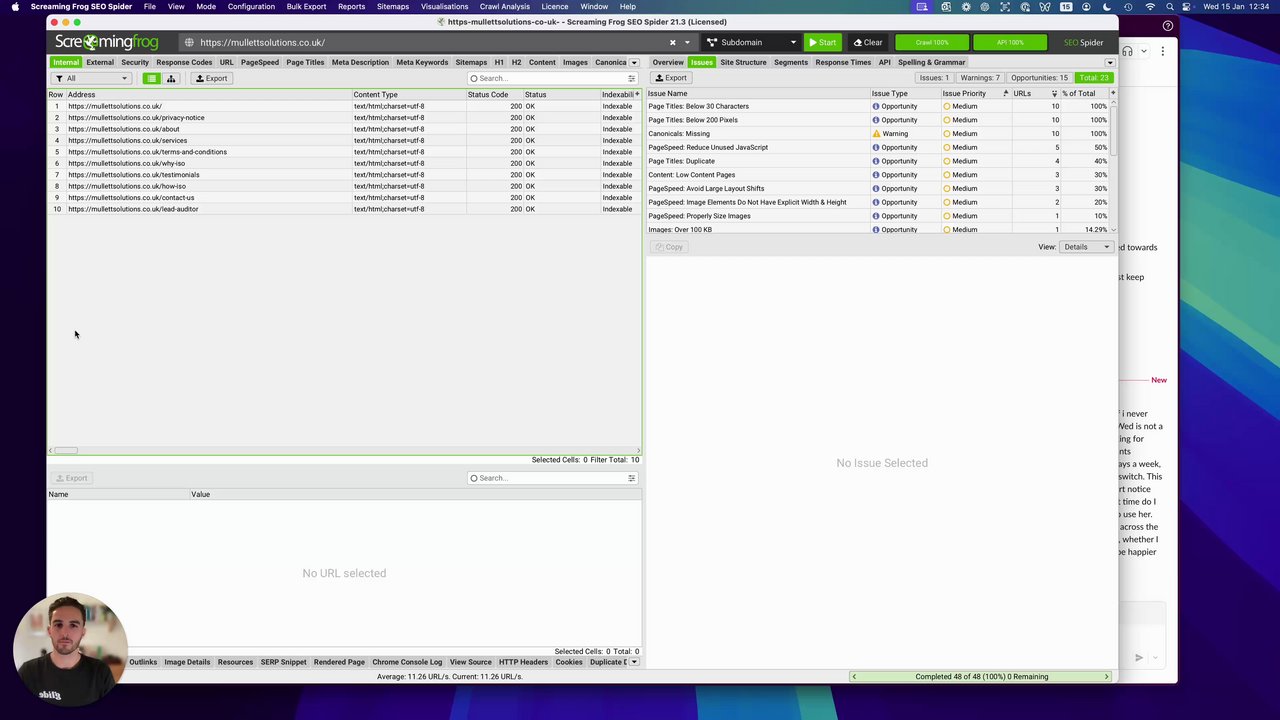Click the Crawl 100% progress bar
1280x720 pixels.
tap(931, 42)
